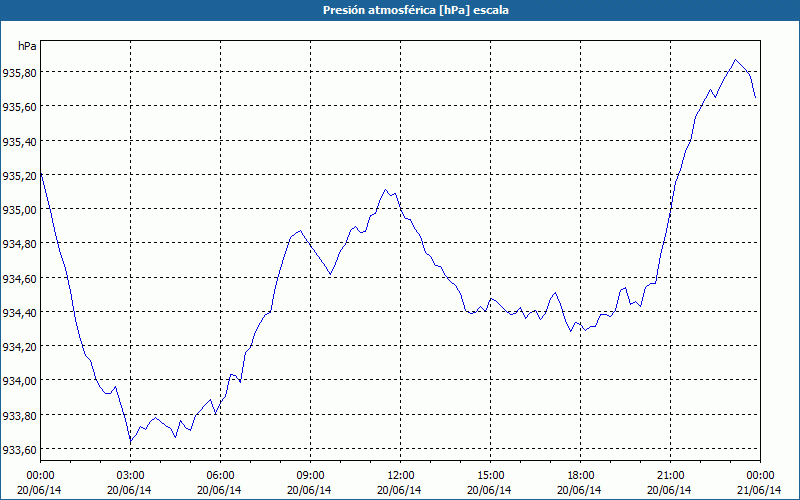
Task: Click the 21/06/14 date label
Action: [759, 490]
